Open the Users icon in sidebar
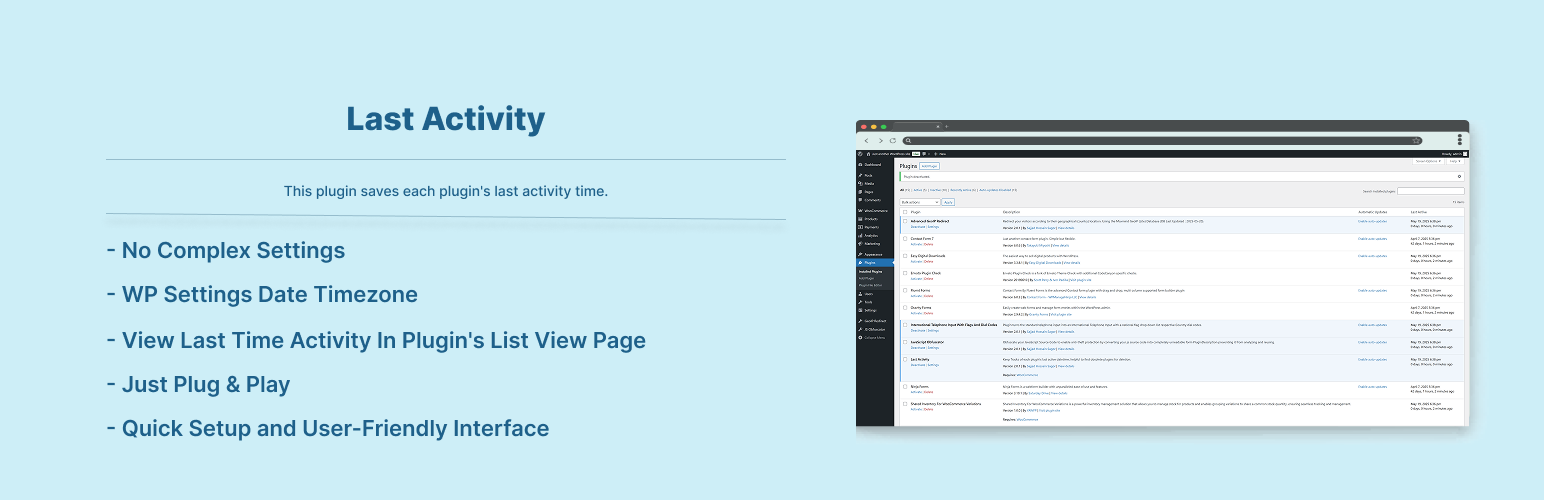Image resolution: width=1544 pixels, height=500 pixels. [860, 294]
